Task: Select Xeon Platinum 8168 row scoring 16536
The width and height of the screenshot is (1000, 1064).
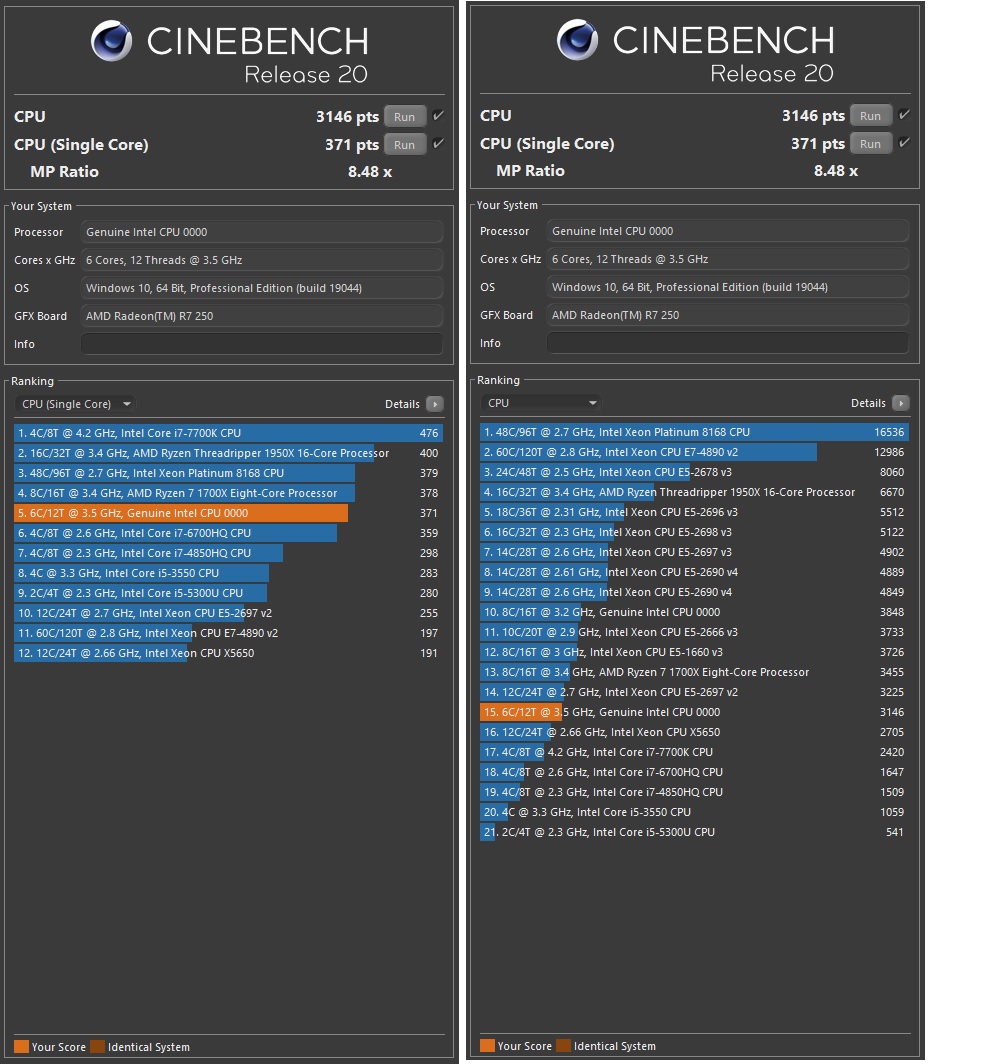Action: [695, 432]
